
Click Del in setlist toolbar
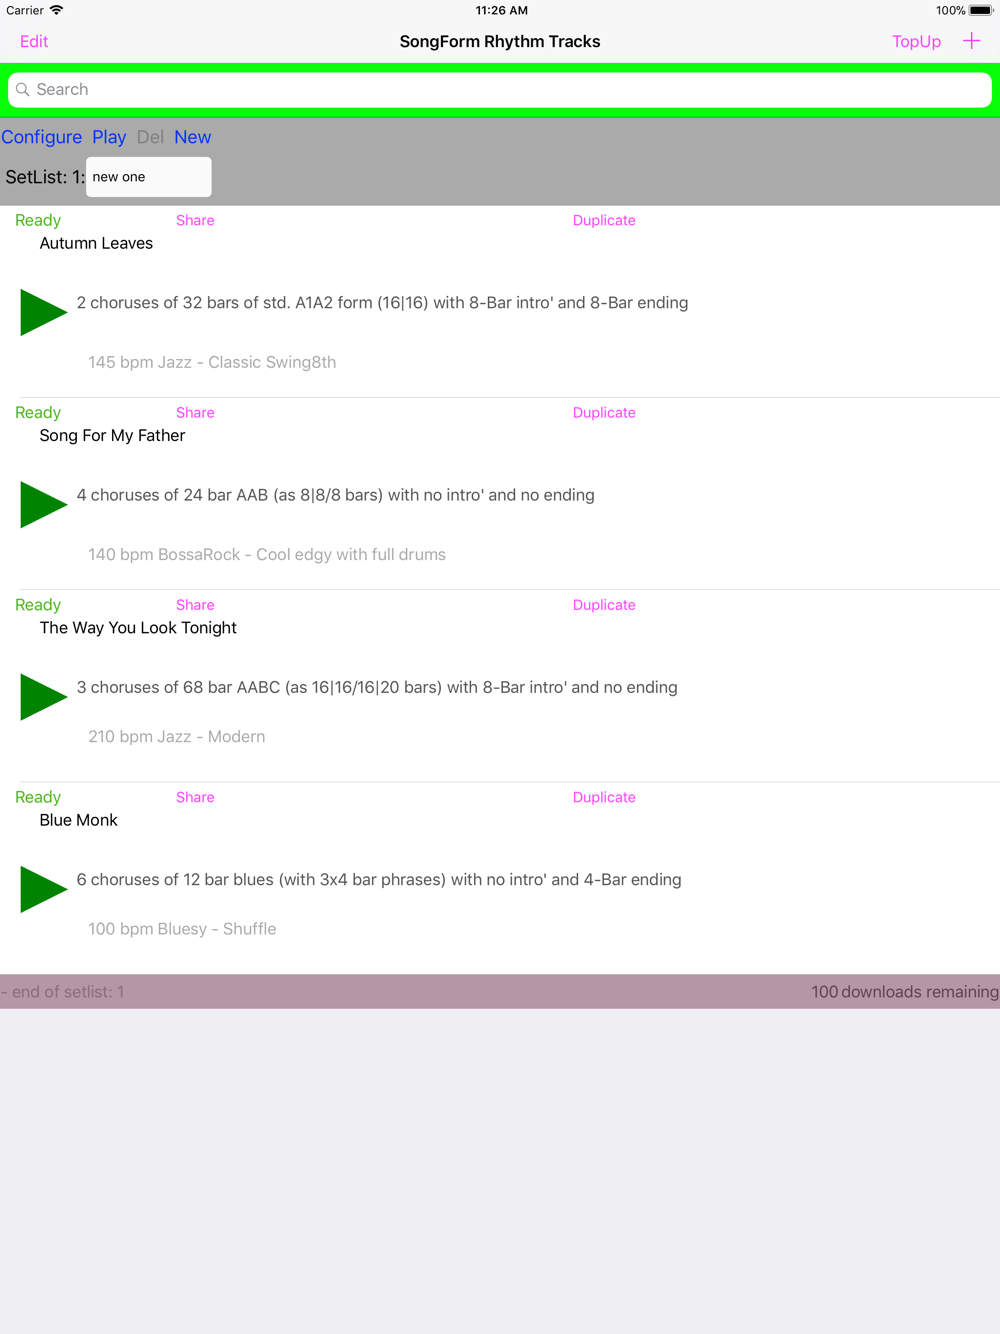[150, 137]
